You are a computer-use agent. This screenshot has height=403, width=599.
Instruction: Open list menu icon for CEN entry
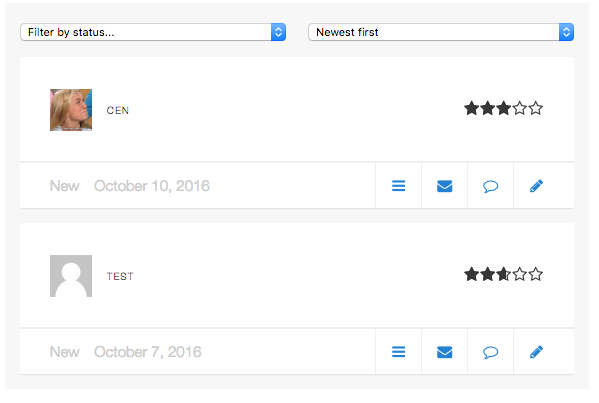pos(398,186)
